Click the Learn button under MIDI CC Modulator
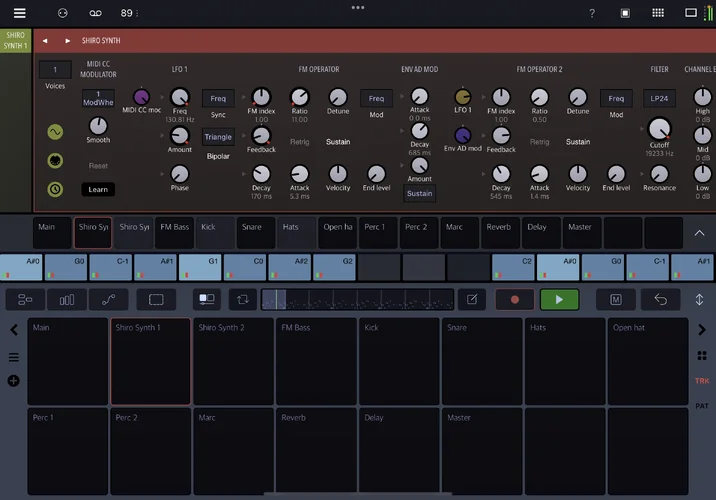 [98, 189]
